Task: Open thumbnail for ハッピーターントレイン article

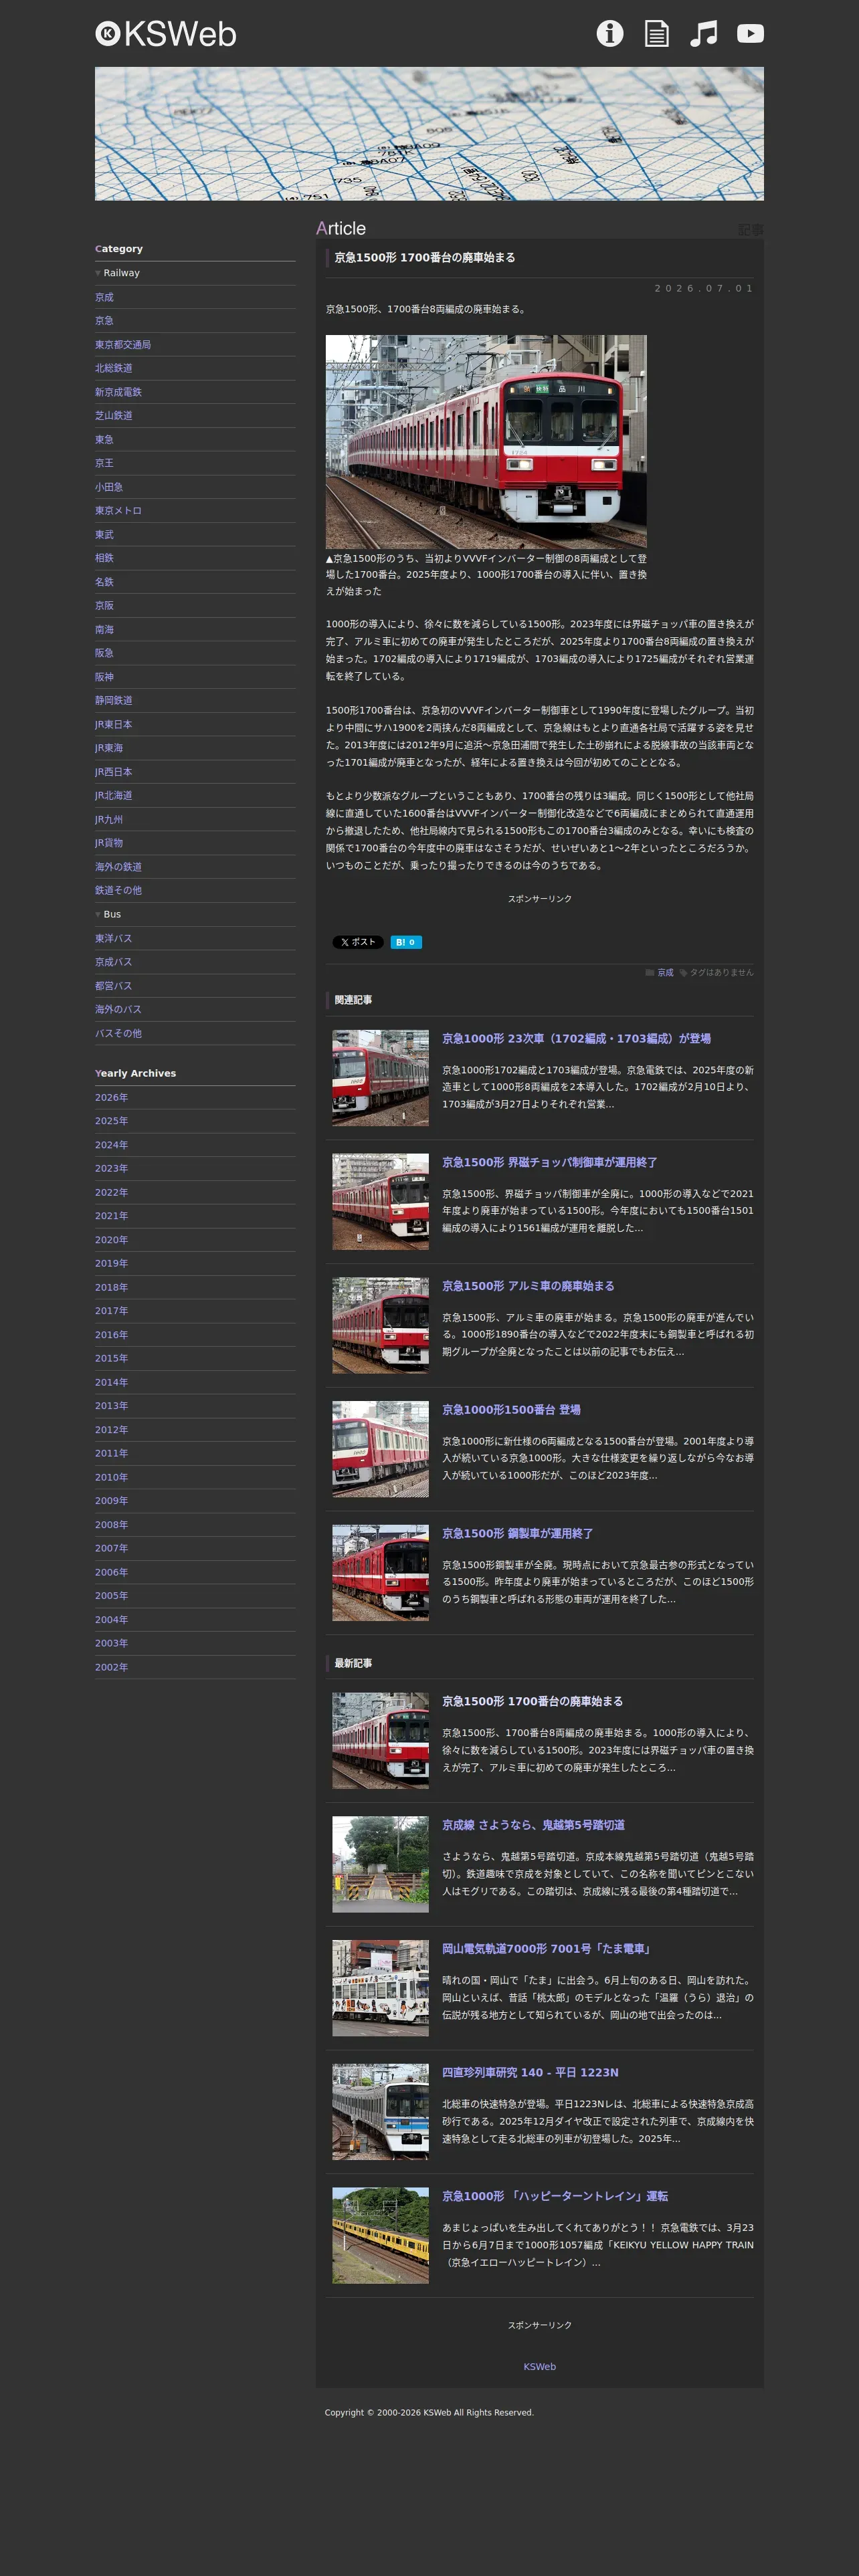Action: [380, 2235]
